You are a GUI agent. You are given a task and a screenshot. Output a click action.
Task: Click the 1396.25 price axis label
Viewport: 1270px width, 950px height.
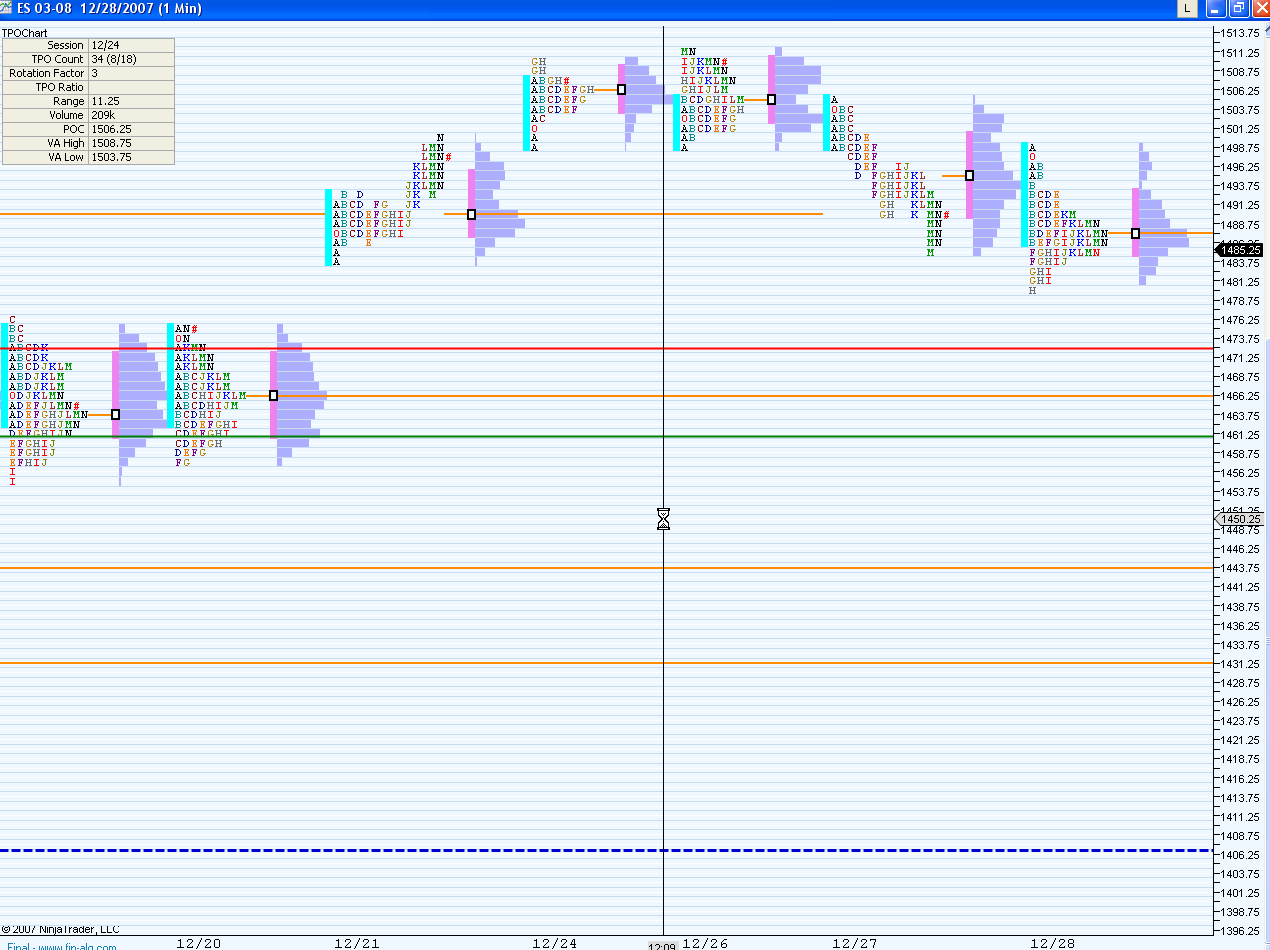tap(1238, 930)
